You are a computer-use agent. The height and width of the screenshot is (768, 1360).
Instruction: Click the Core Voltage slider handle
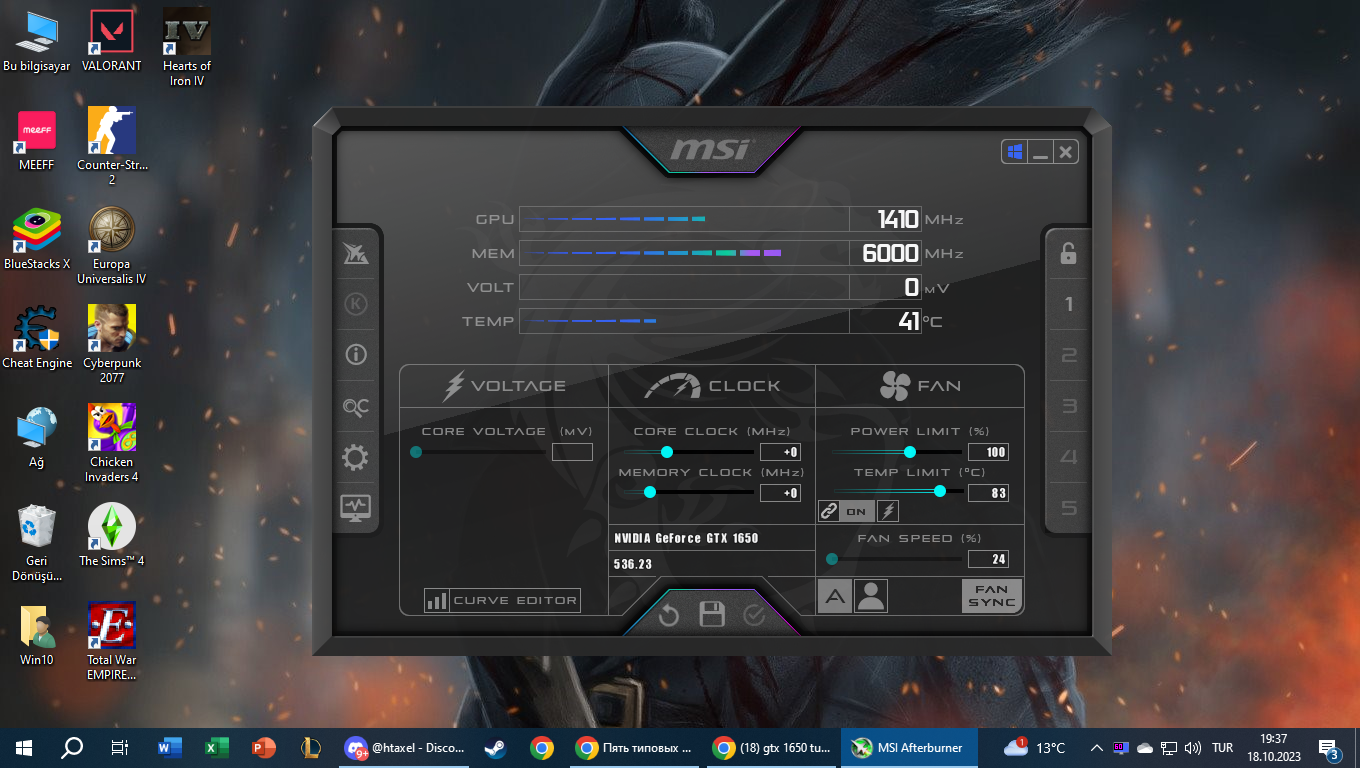[x=416, y=452]
